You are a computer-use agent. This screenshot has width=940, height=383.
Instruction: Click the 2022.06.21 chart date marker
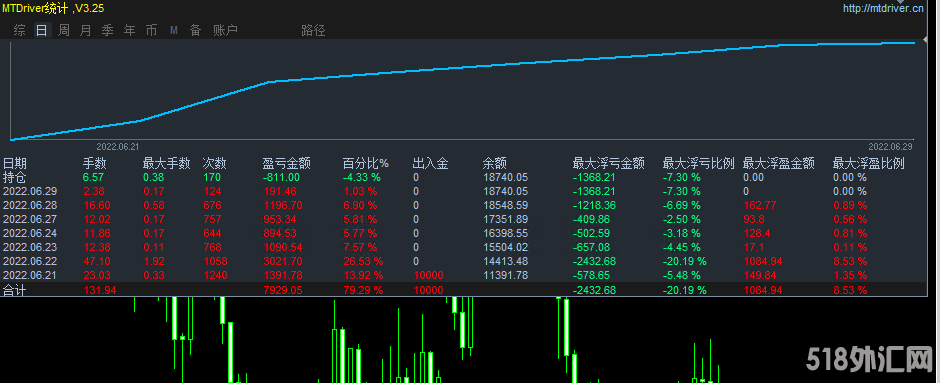[x=118, y=146]
